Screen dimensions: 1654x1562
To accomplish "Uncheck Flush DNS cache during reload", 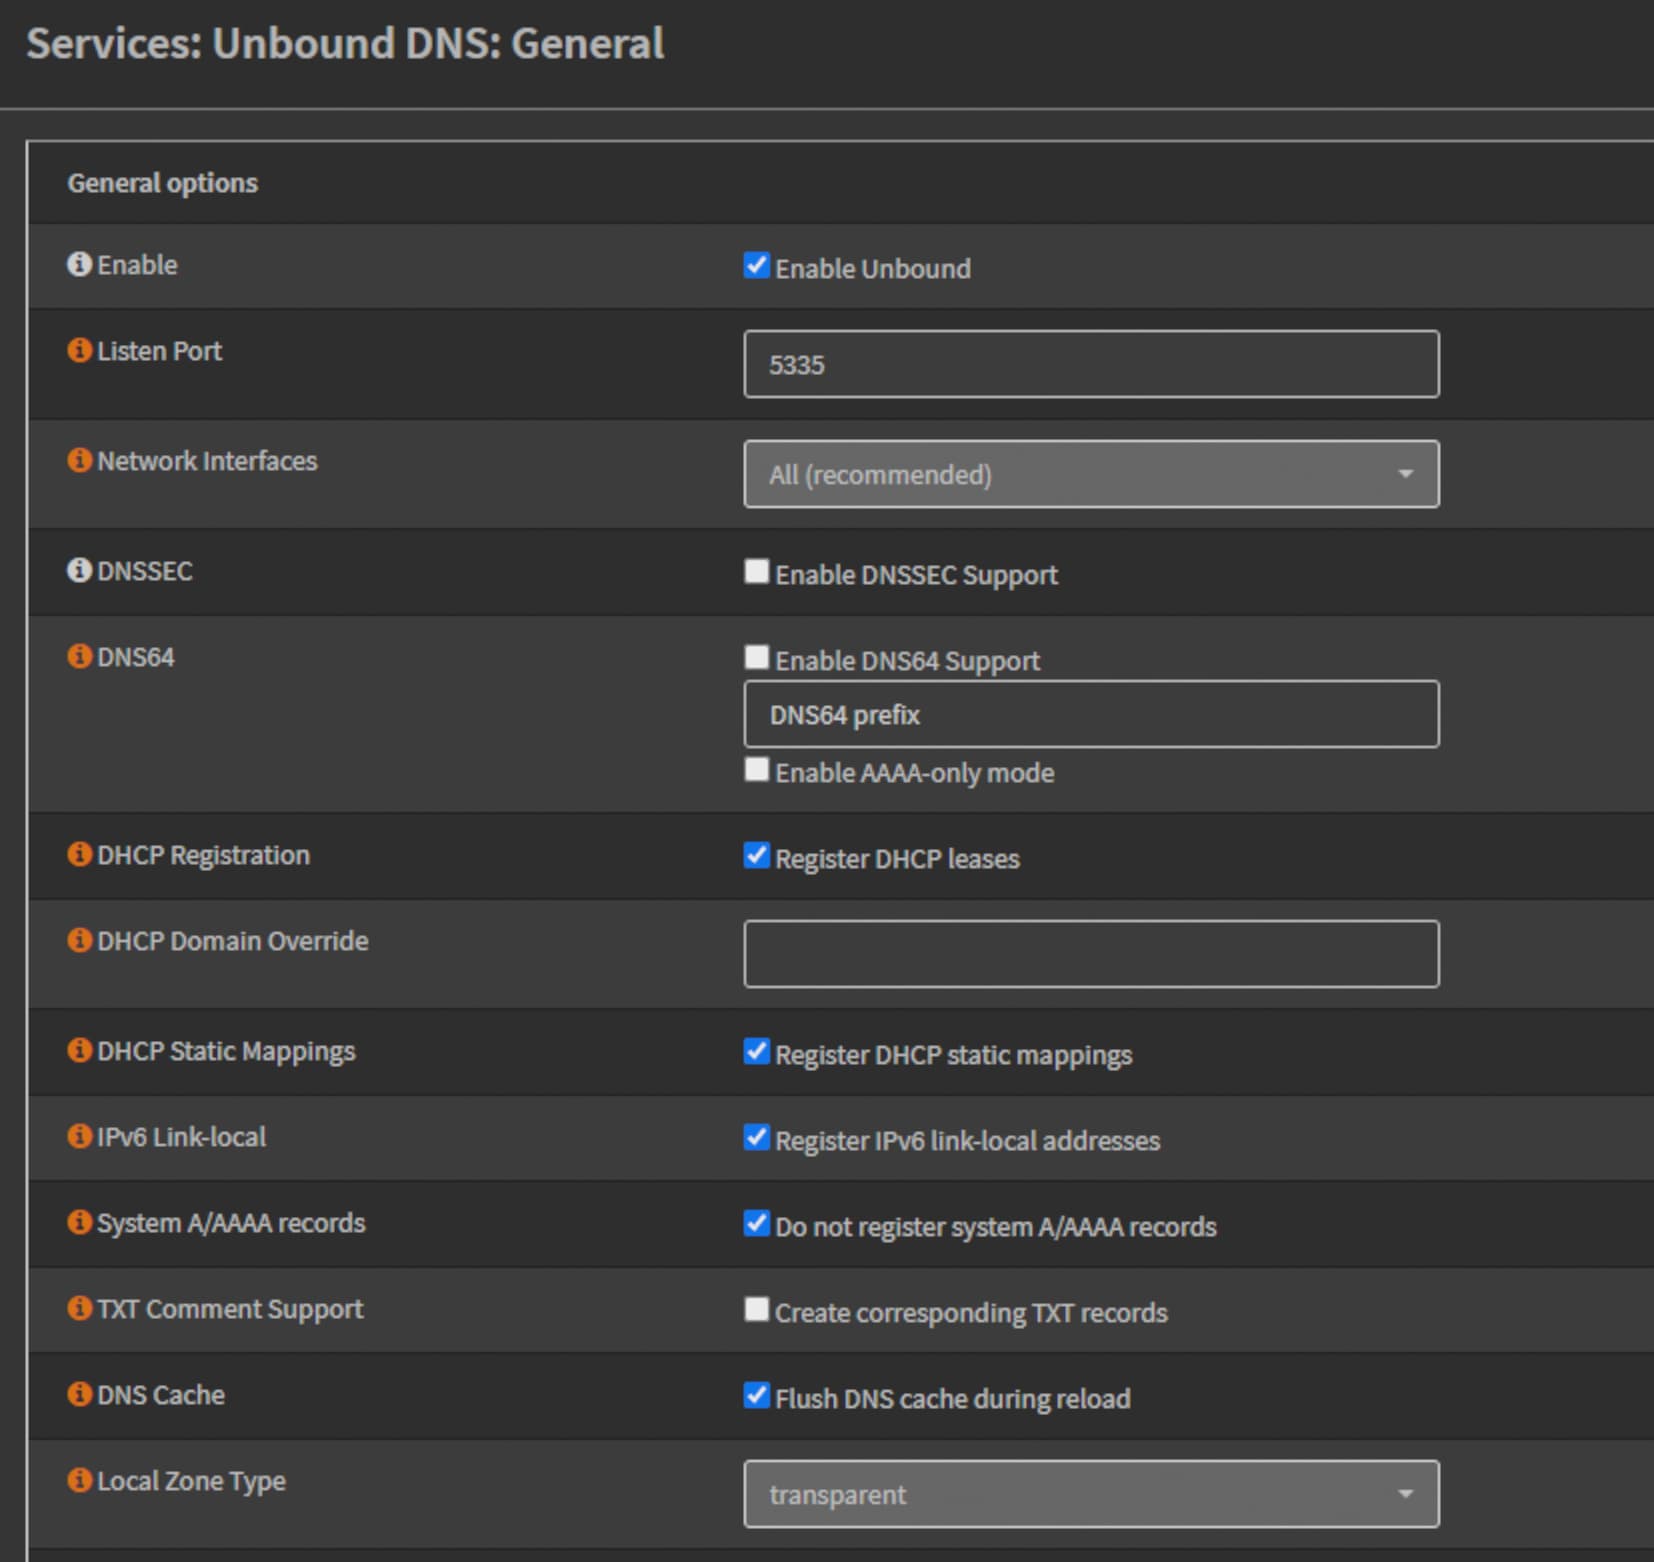I will pos(757,1395).
